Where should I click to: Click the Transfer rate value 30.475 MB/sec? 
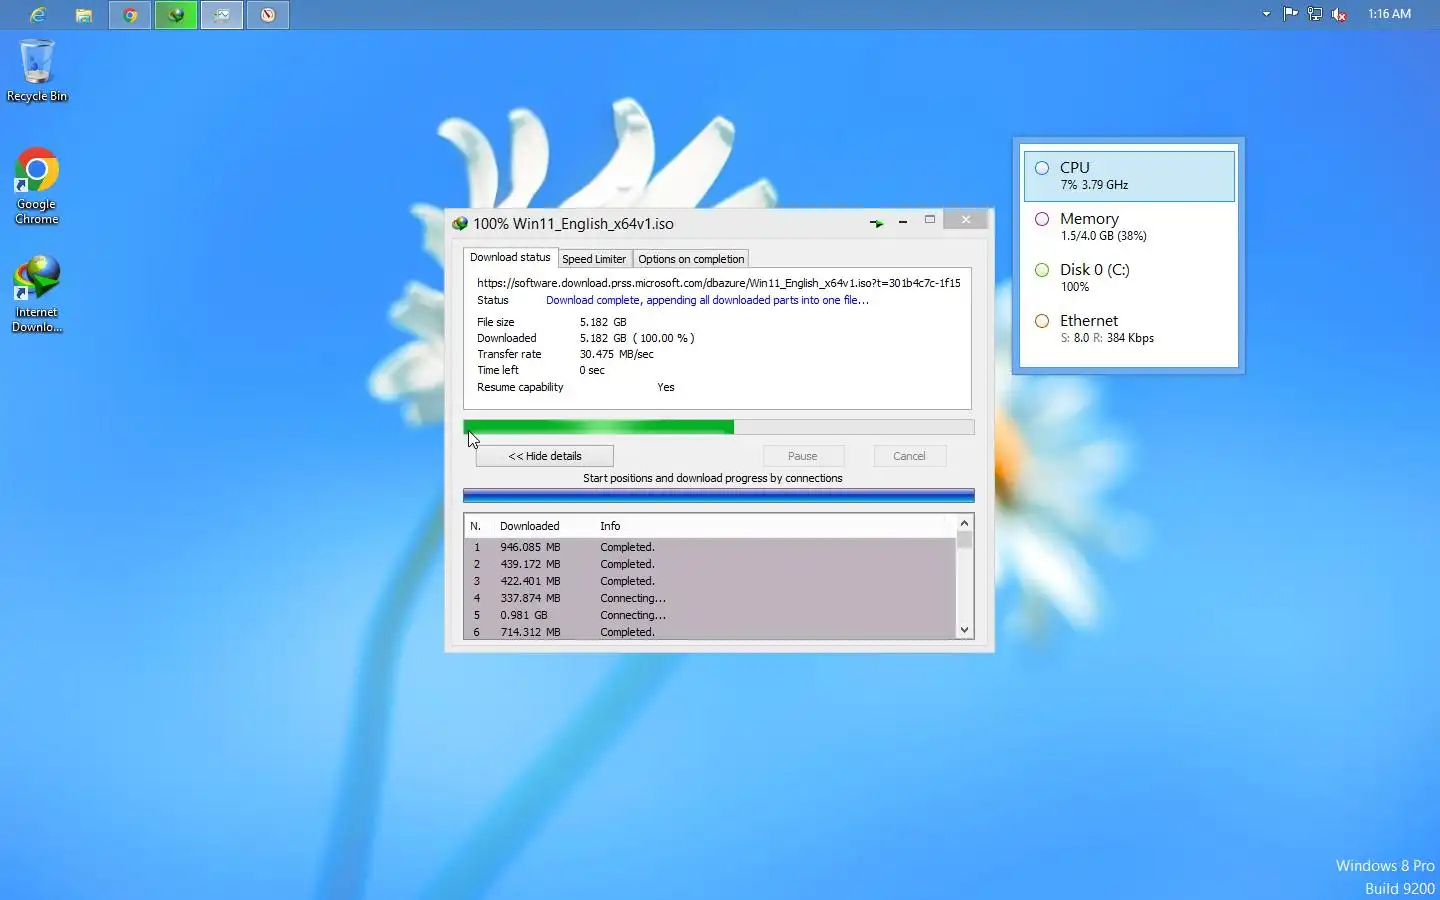pyautogui.click(x=616, y=354)
